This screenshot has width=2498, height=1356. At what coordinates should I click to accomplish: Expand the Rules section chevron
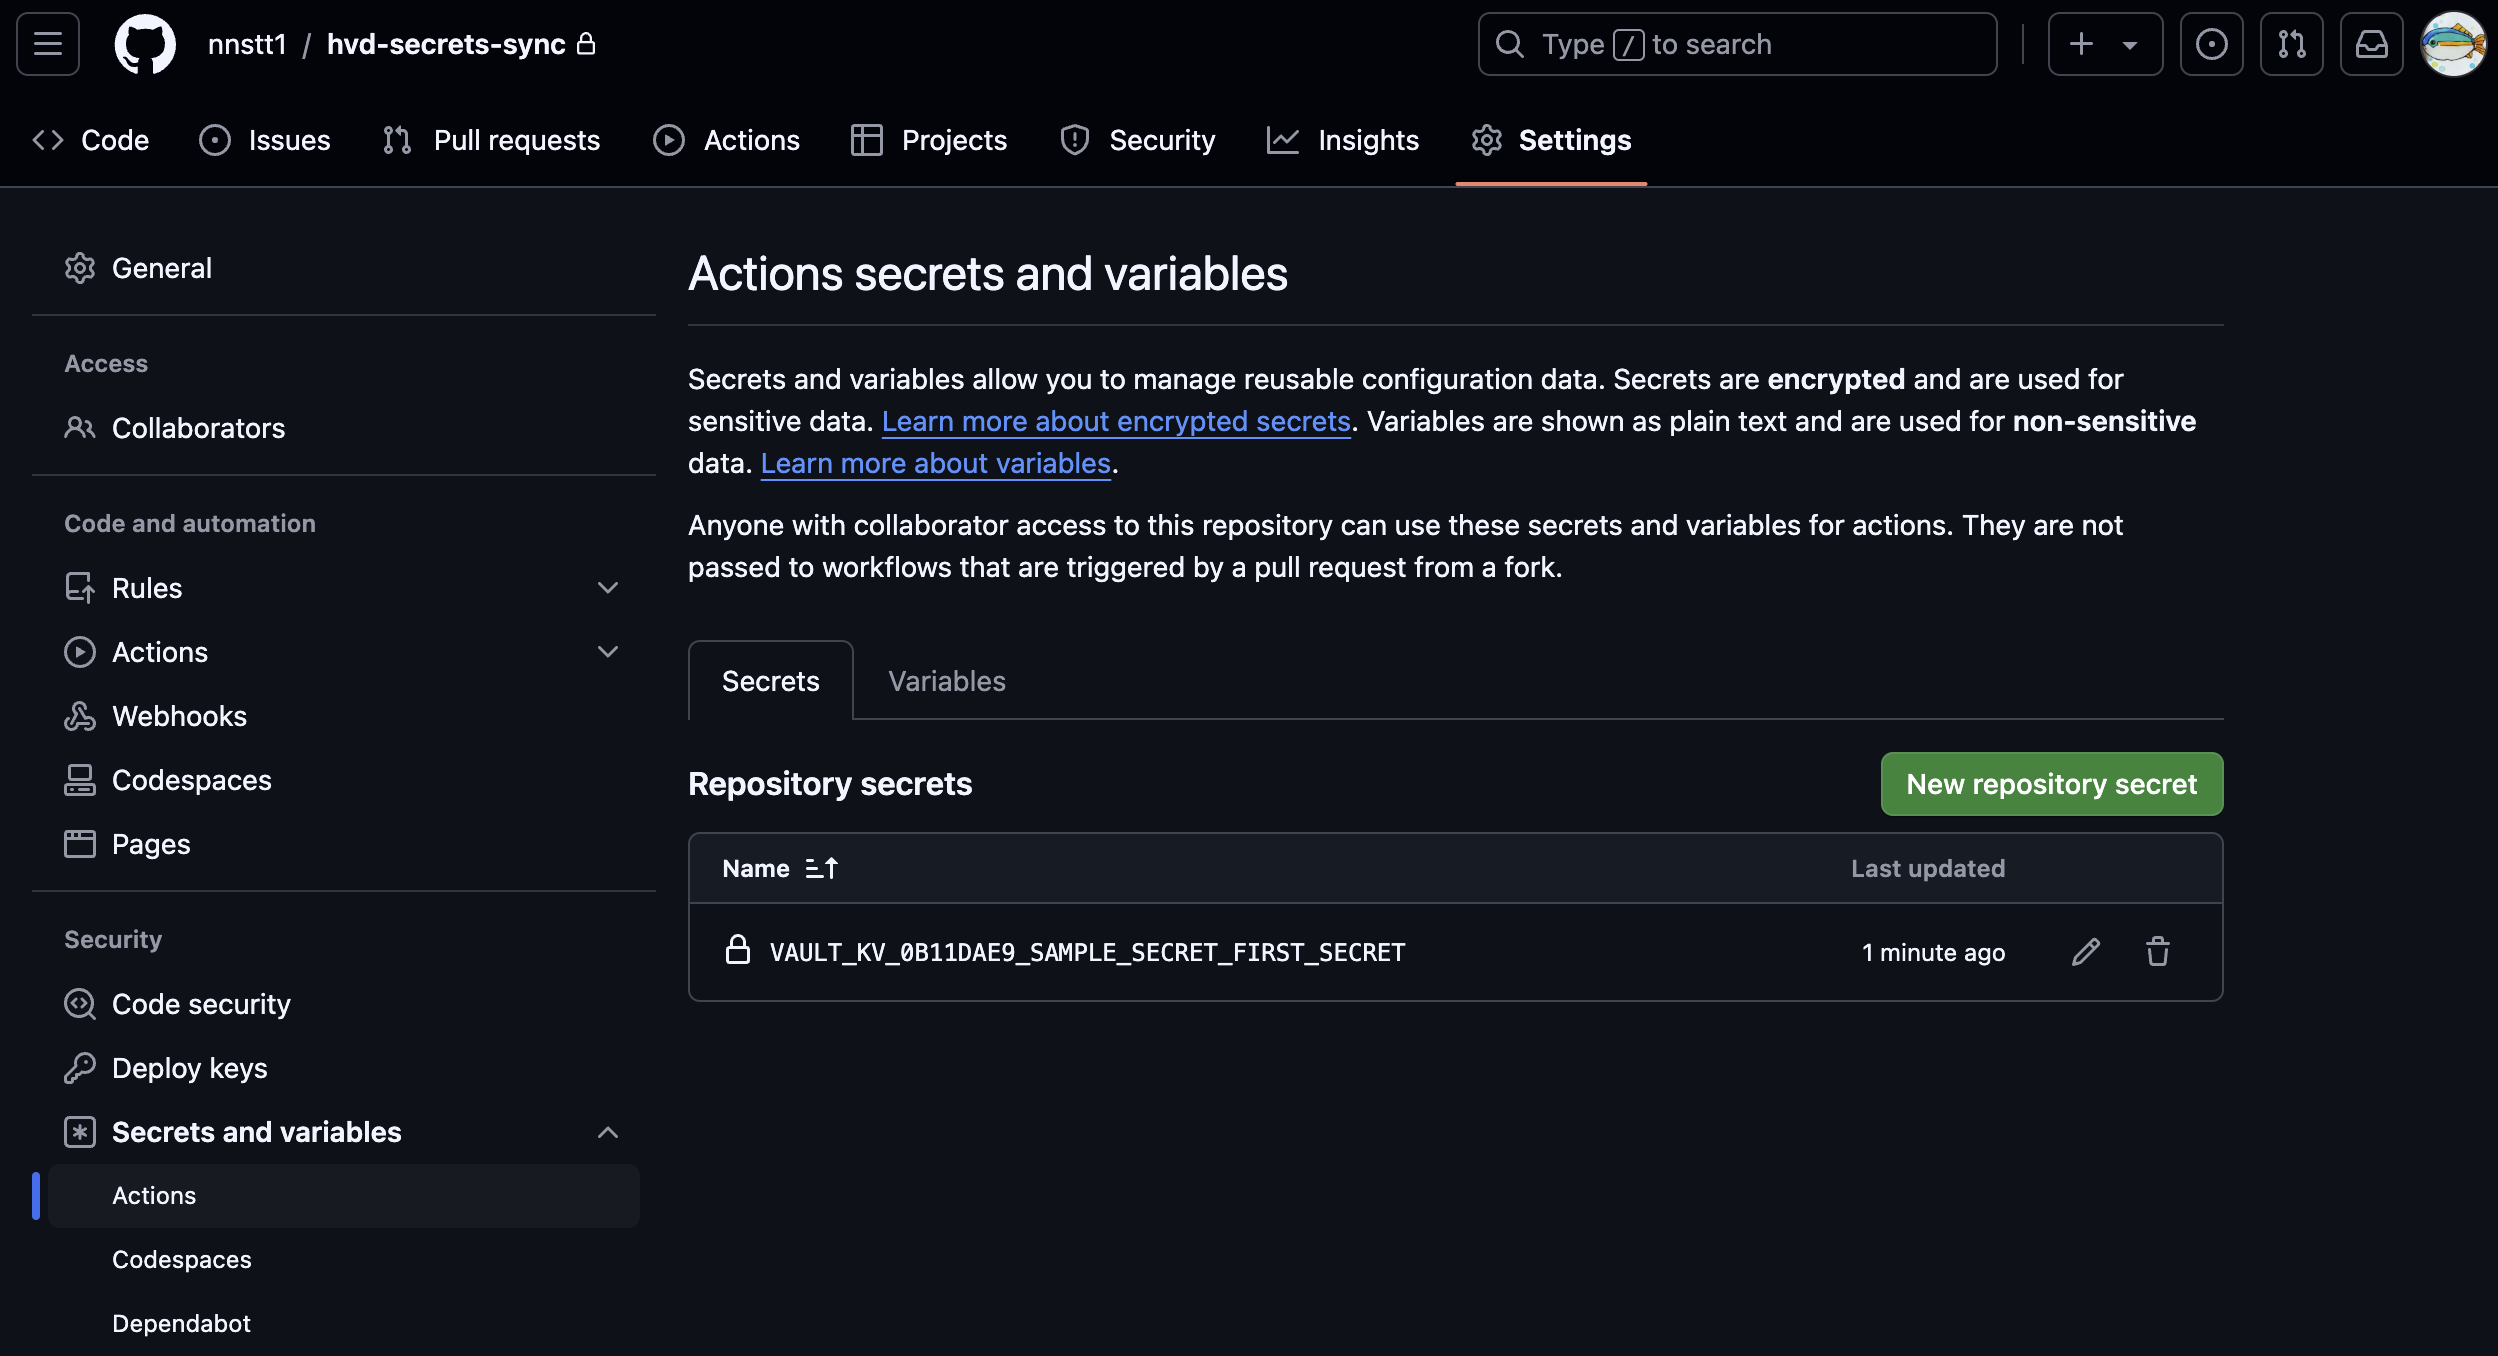(607, 588)
